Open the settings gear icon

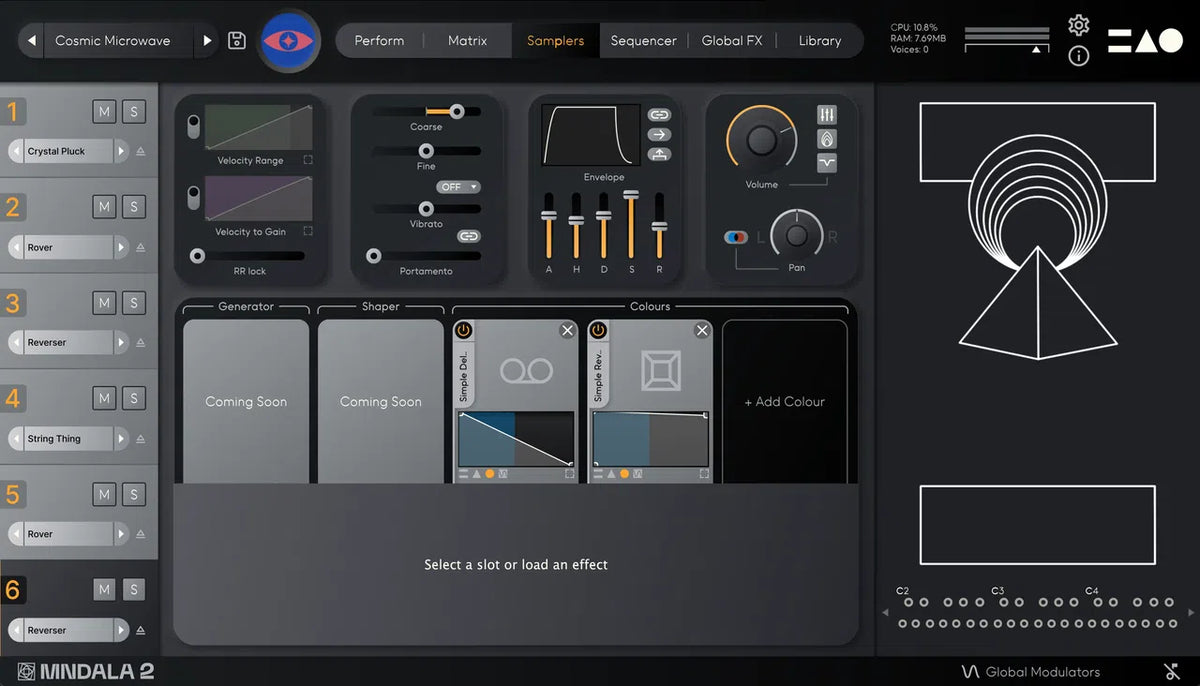(x=1078, y=25)
